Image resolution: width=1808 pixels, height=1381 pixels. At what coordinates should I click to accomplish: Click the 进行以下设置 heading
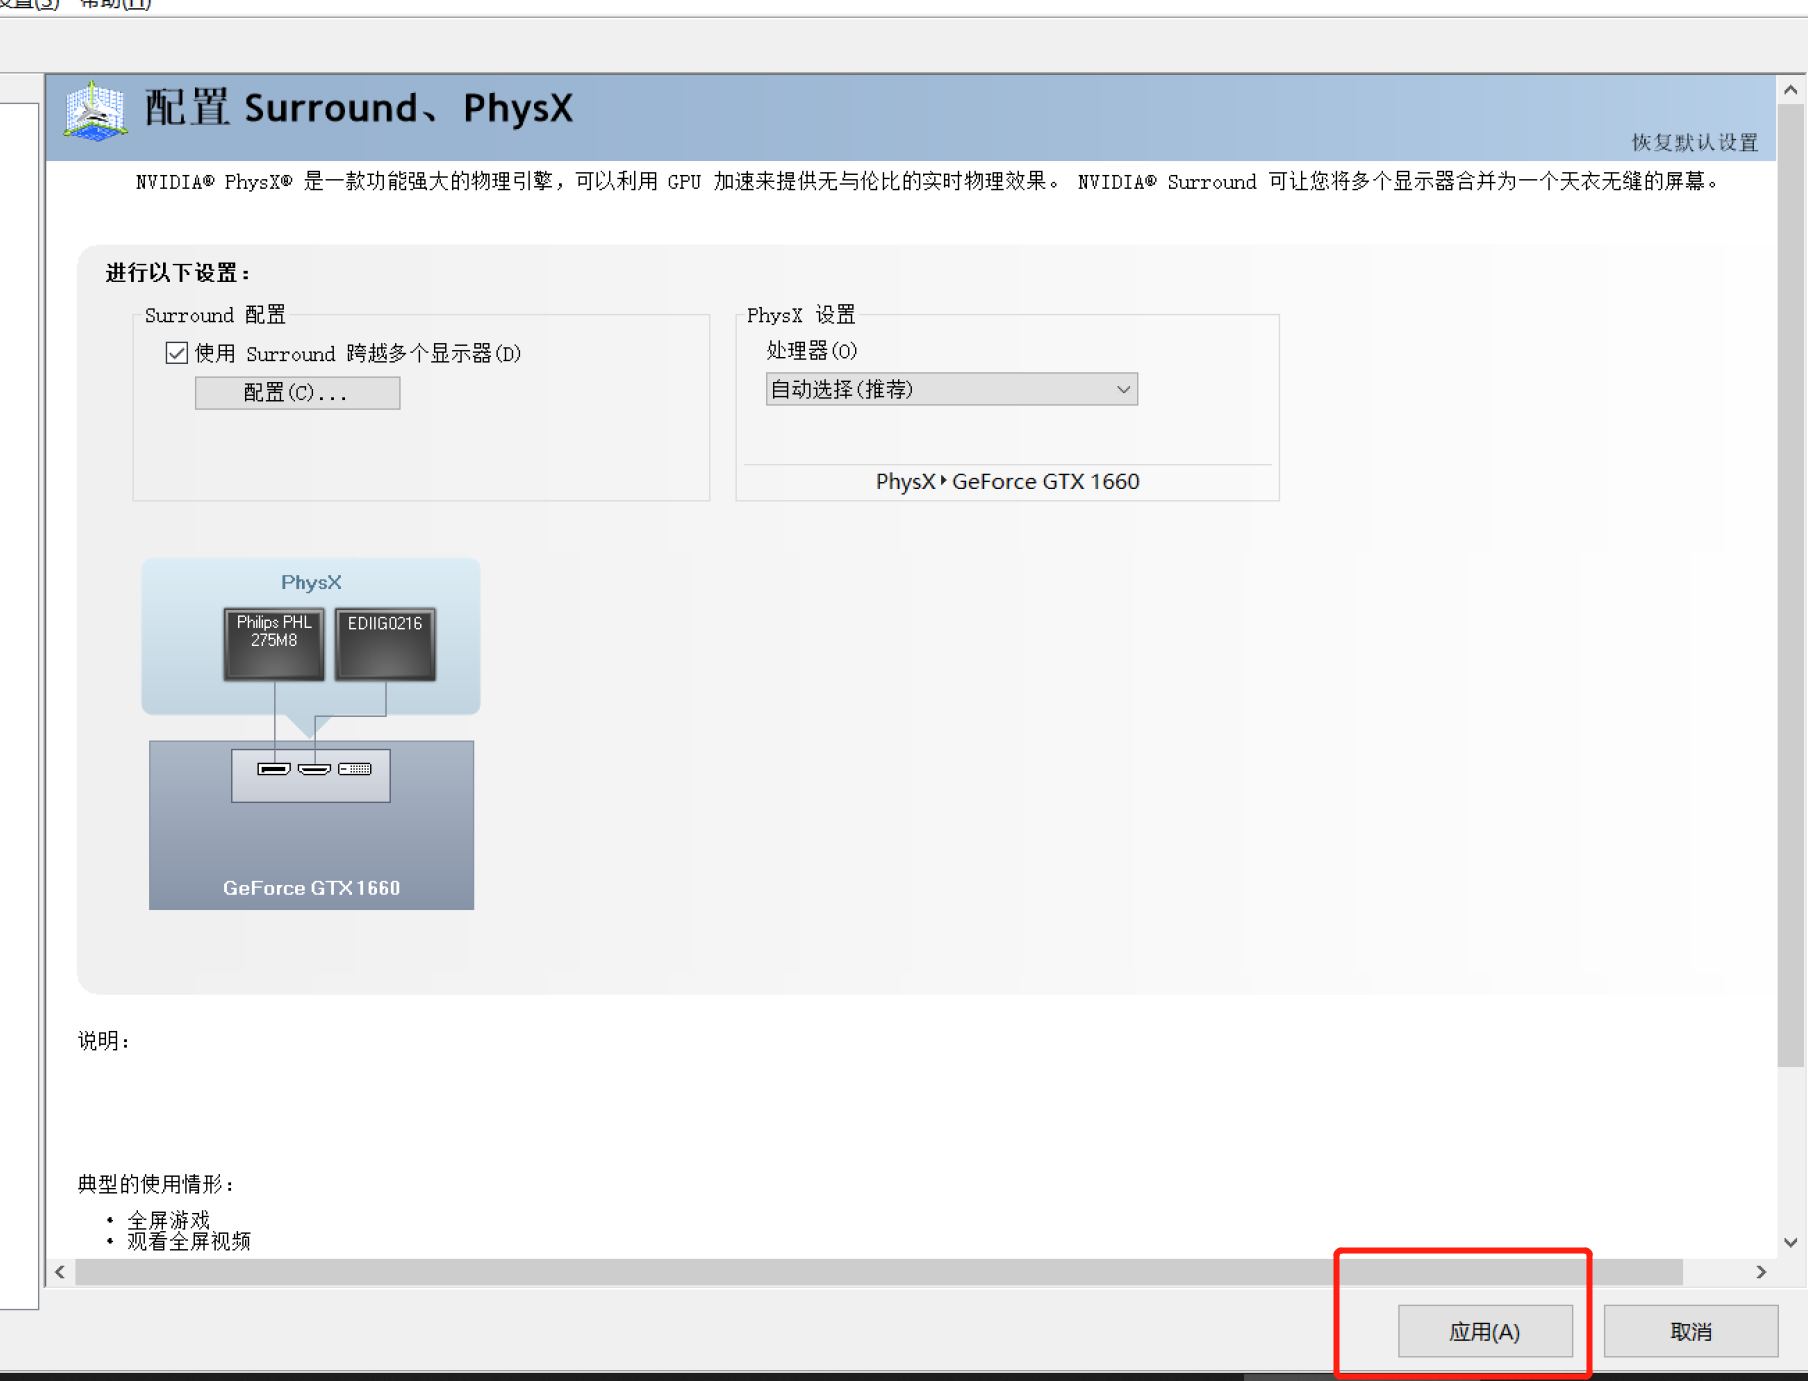(x=178, y=273)
